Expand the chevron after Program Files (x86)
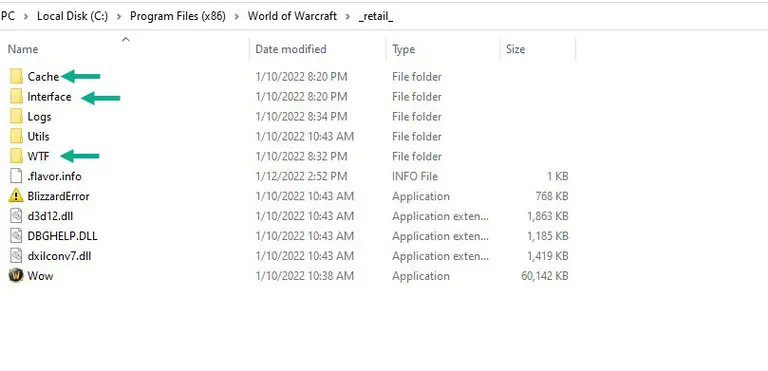Screen dimensions: 768x371 click(x=237, y=16)
